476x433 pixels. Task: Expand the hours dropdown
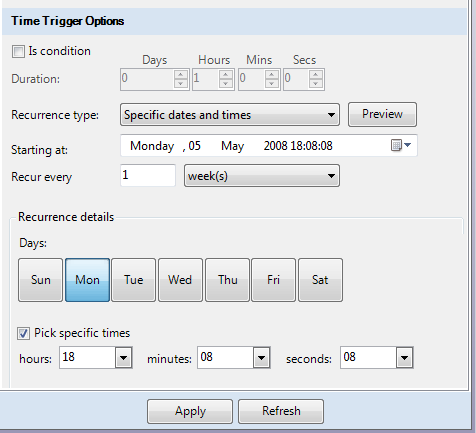(124, 358)
